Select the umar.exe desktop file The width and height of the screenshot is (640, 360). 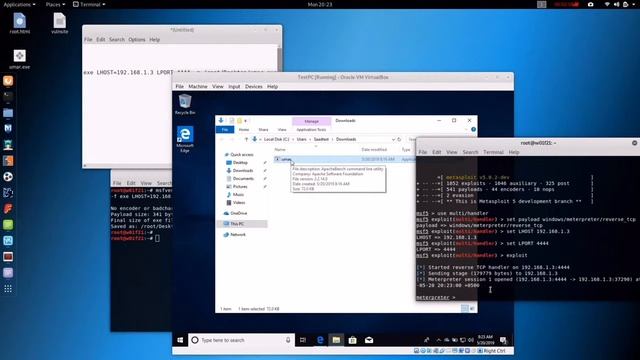(x=20, y=59)
